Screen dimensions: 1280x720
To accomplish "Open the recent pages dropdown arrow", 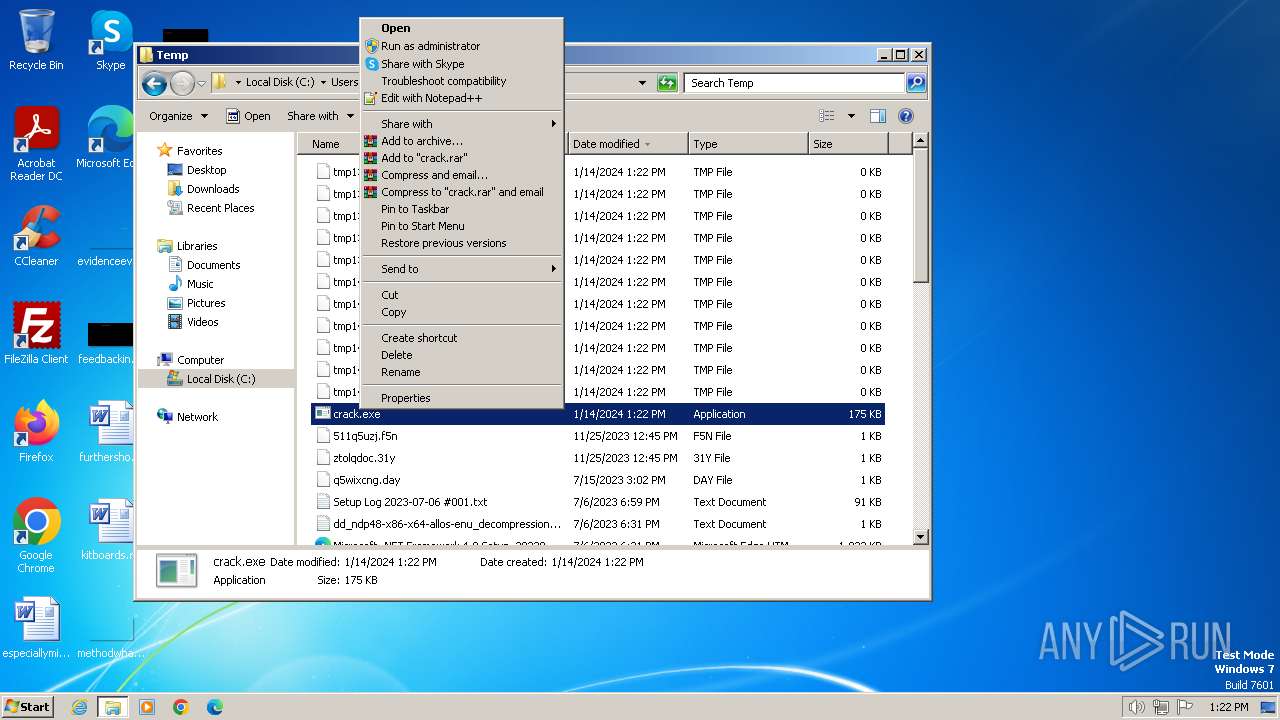I will point(202,83).
